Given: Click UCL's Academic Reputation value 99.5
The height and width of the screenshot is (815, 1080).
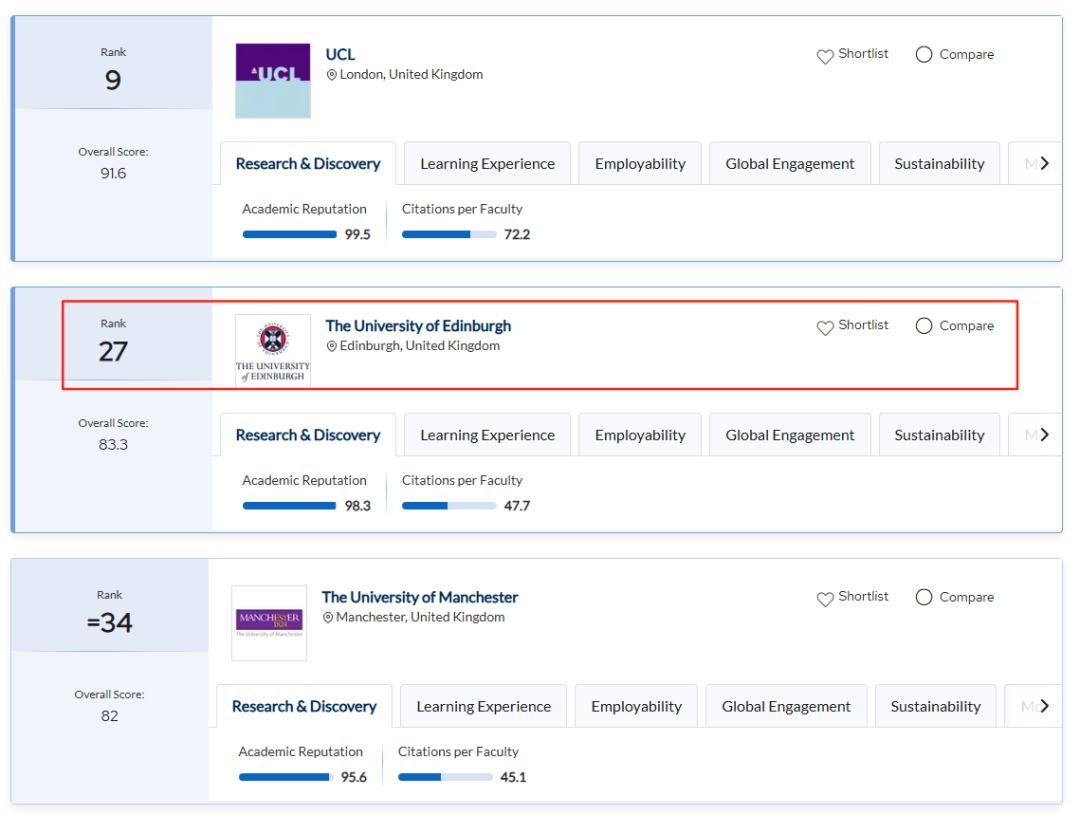Looking at the screenshot, I should pyautogui.click(x=357, y=235).
